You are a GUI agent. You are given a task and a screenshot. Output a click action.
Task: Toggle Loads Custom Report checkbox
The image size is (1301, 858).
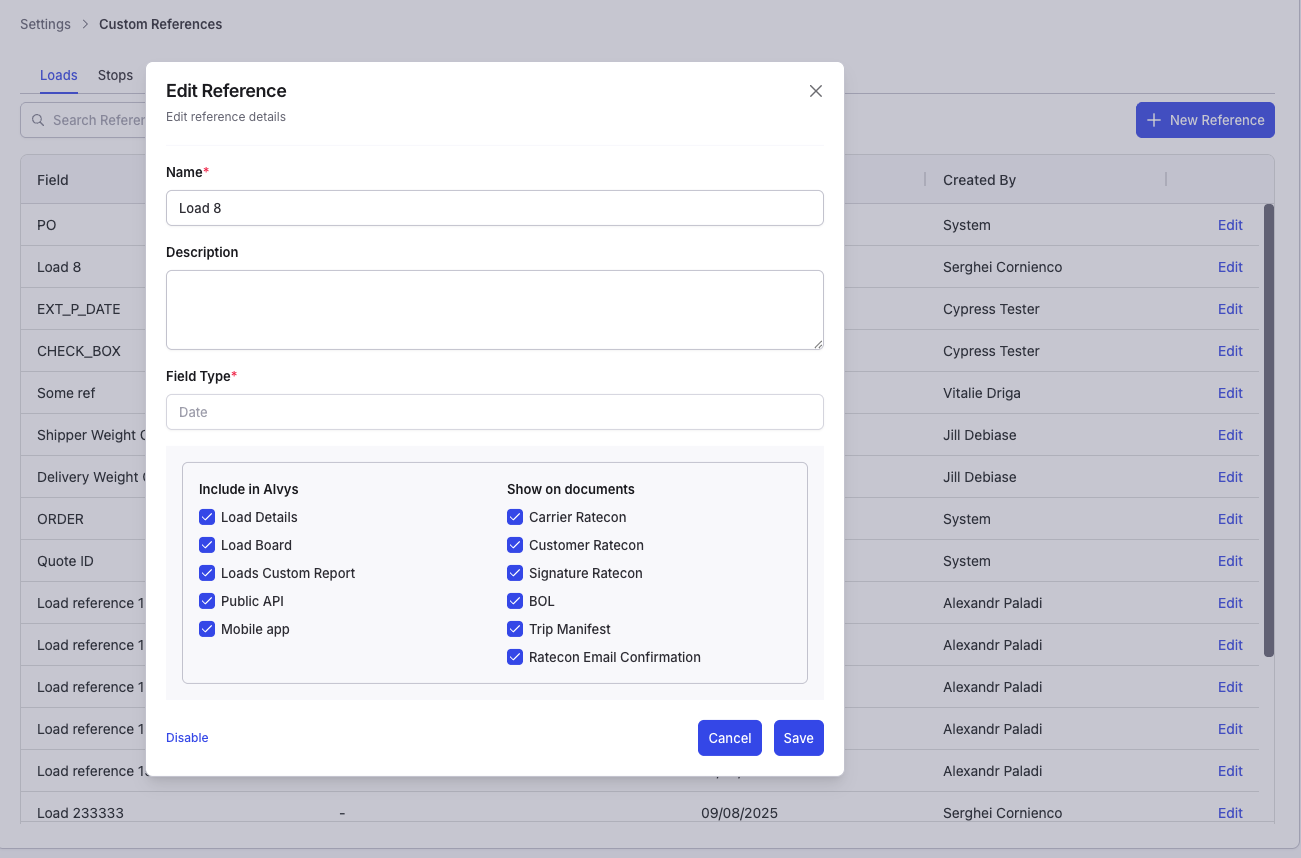pyautogui.click(x=207, y=573)
